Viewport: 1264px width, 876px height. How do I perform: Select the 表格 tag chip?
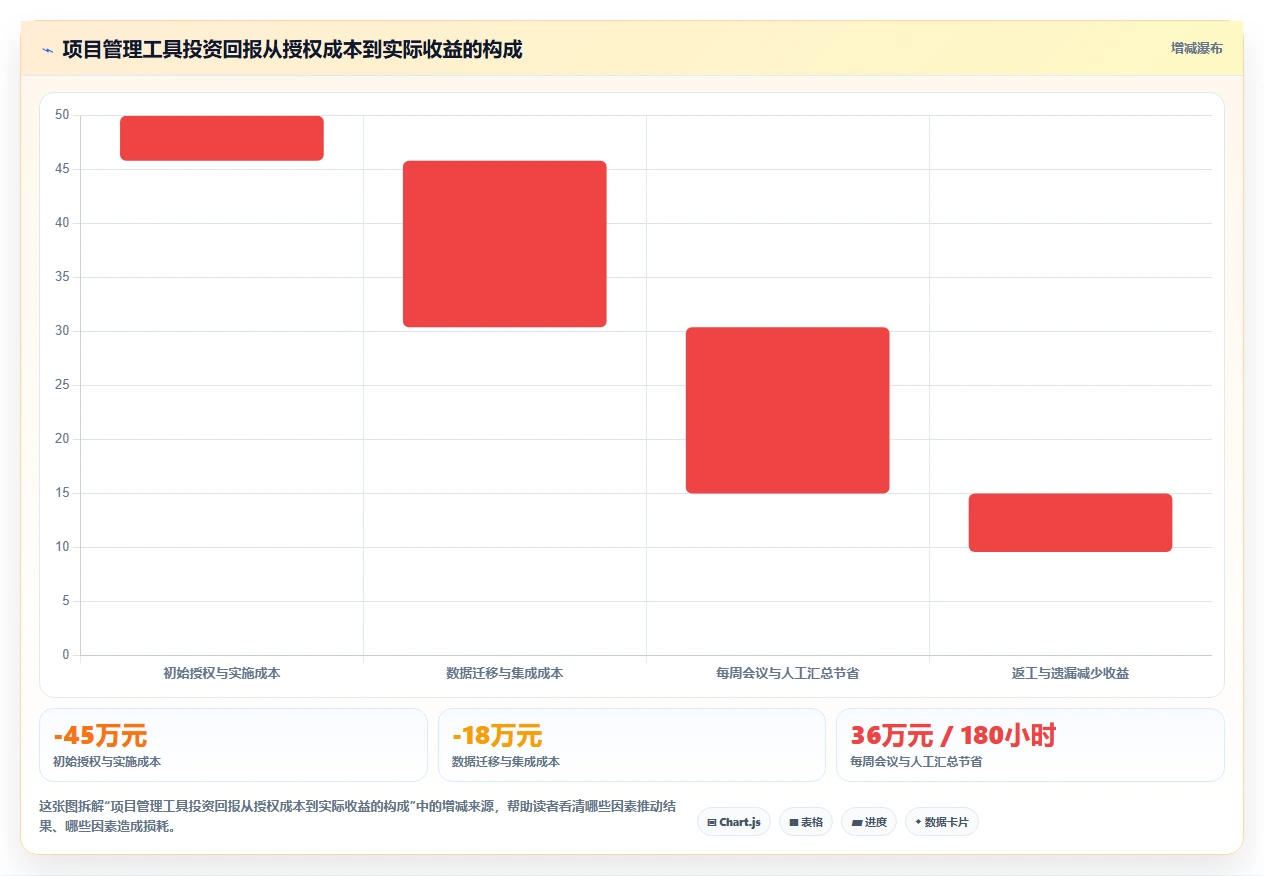[806, 822]
